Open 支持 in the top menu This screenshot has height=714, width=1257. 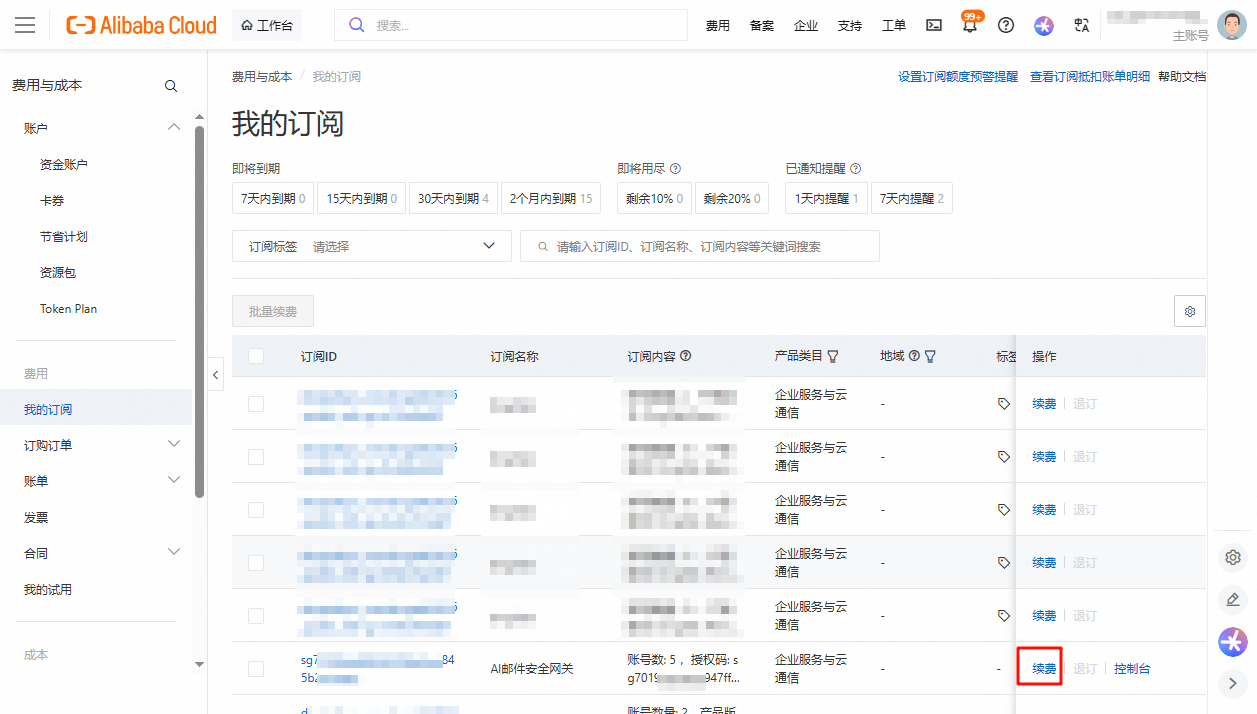[849, 26]
